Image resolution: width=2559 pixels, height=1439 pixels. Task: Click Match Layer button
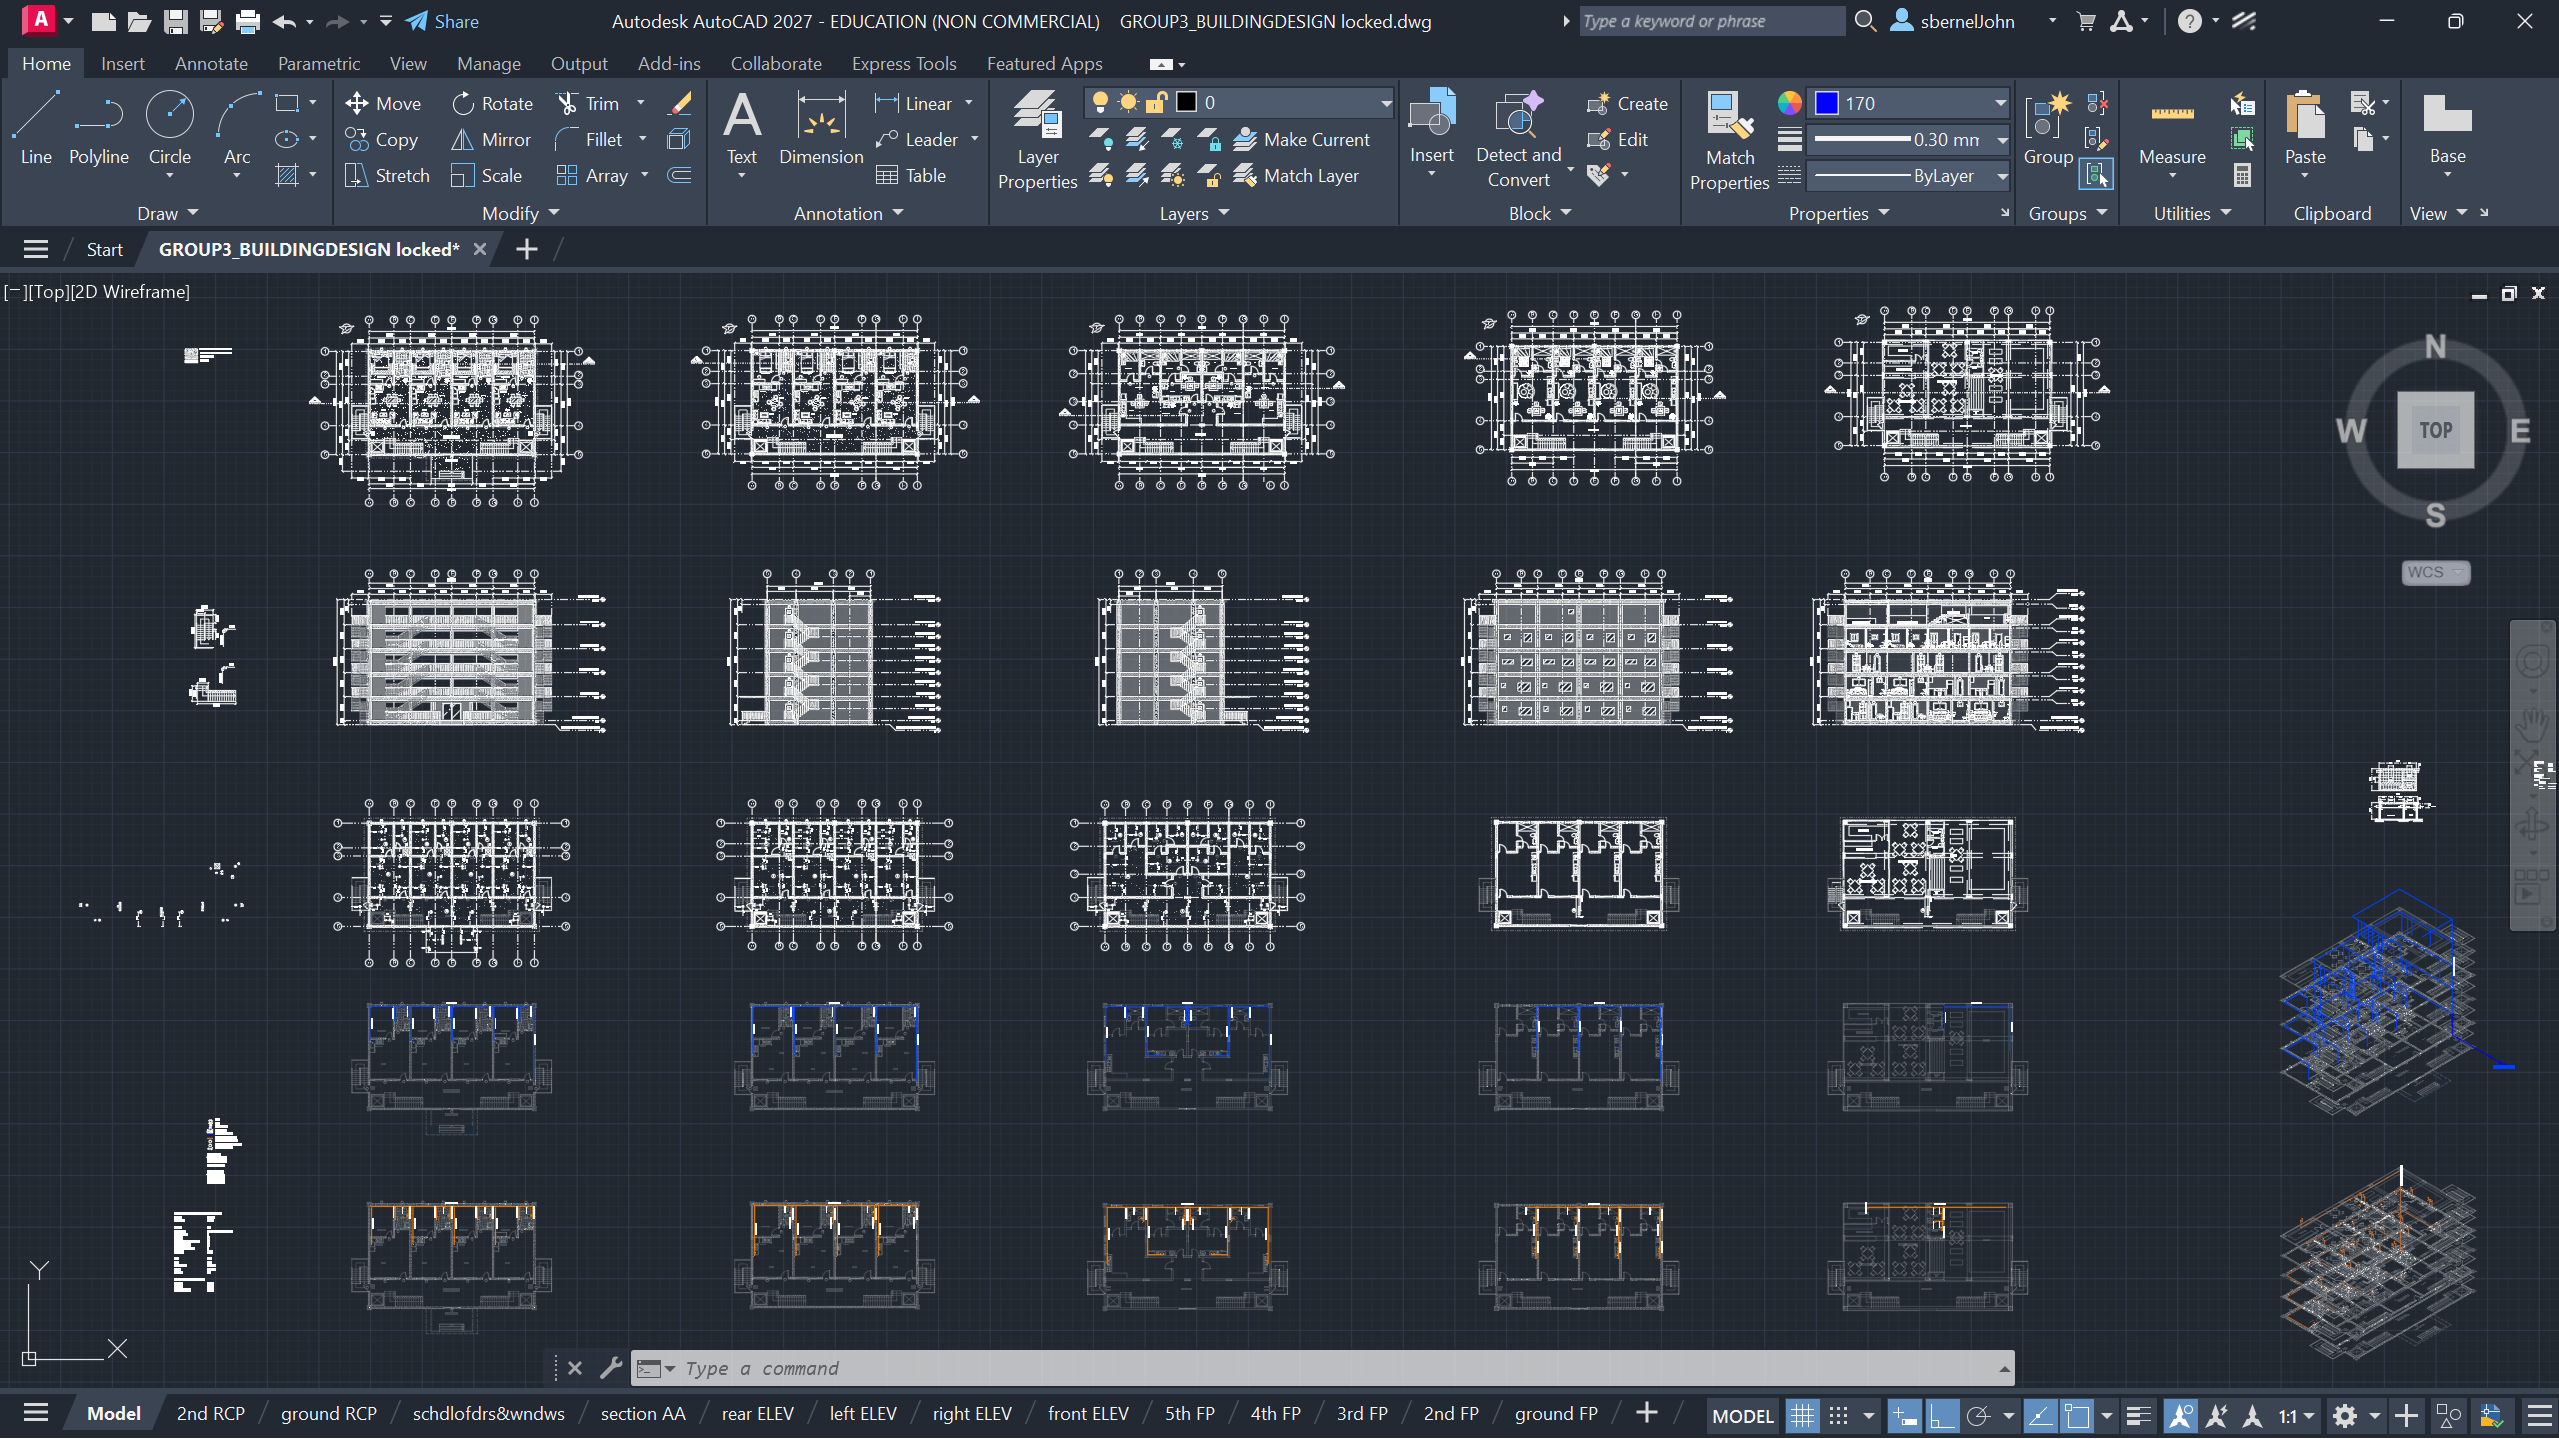[x=1296, y=176]
